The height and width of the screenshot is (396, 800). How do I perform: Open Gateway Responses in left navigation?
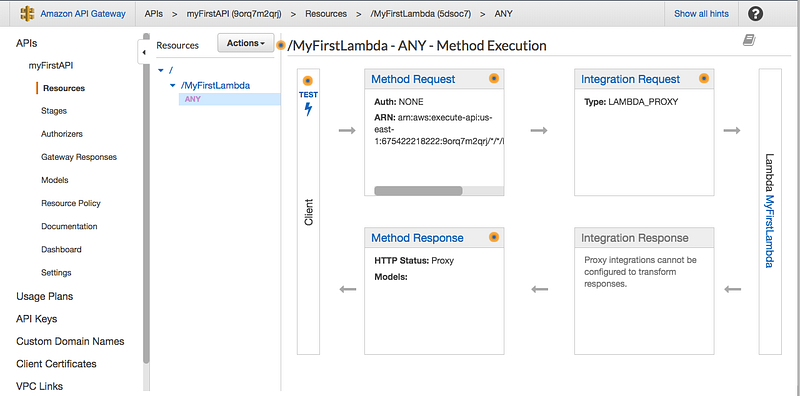79,157
